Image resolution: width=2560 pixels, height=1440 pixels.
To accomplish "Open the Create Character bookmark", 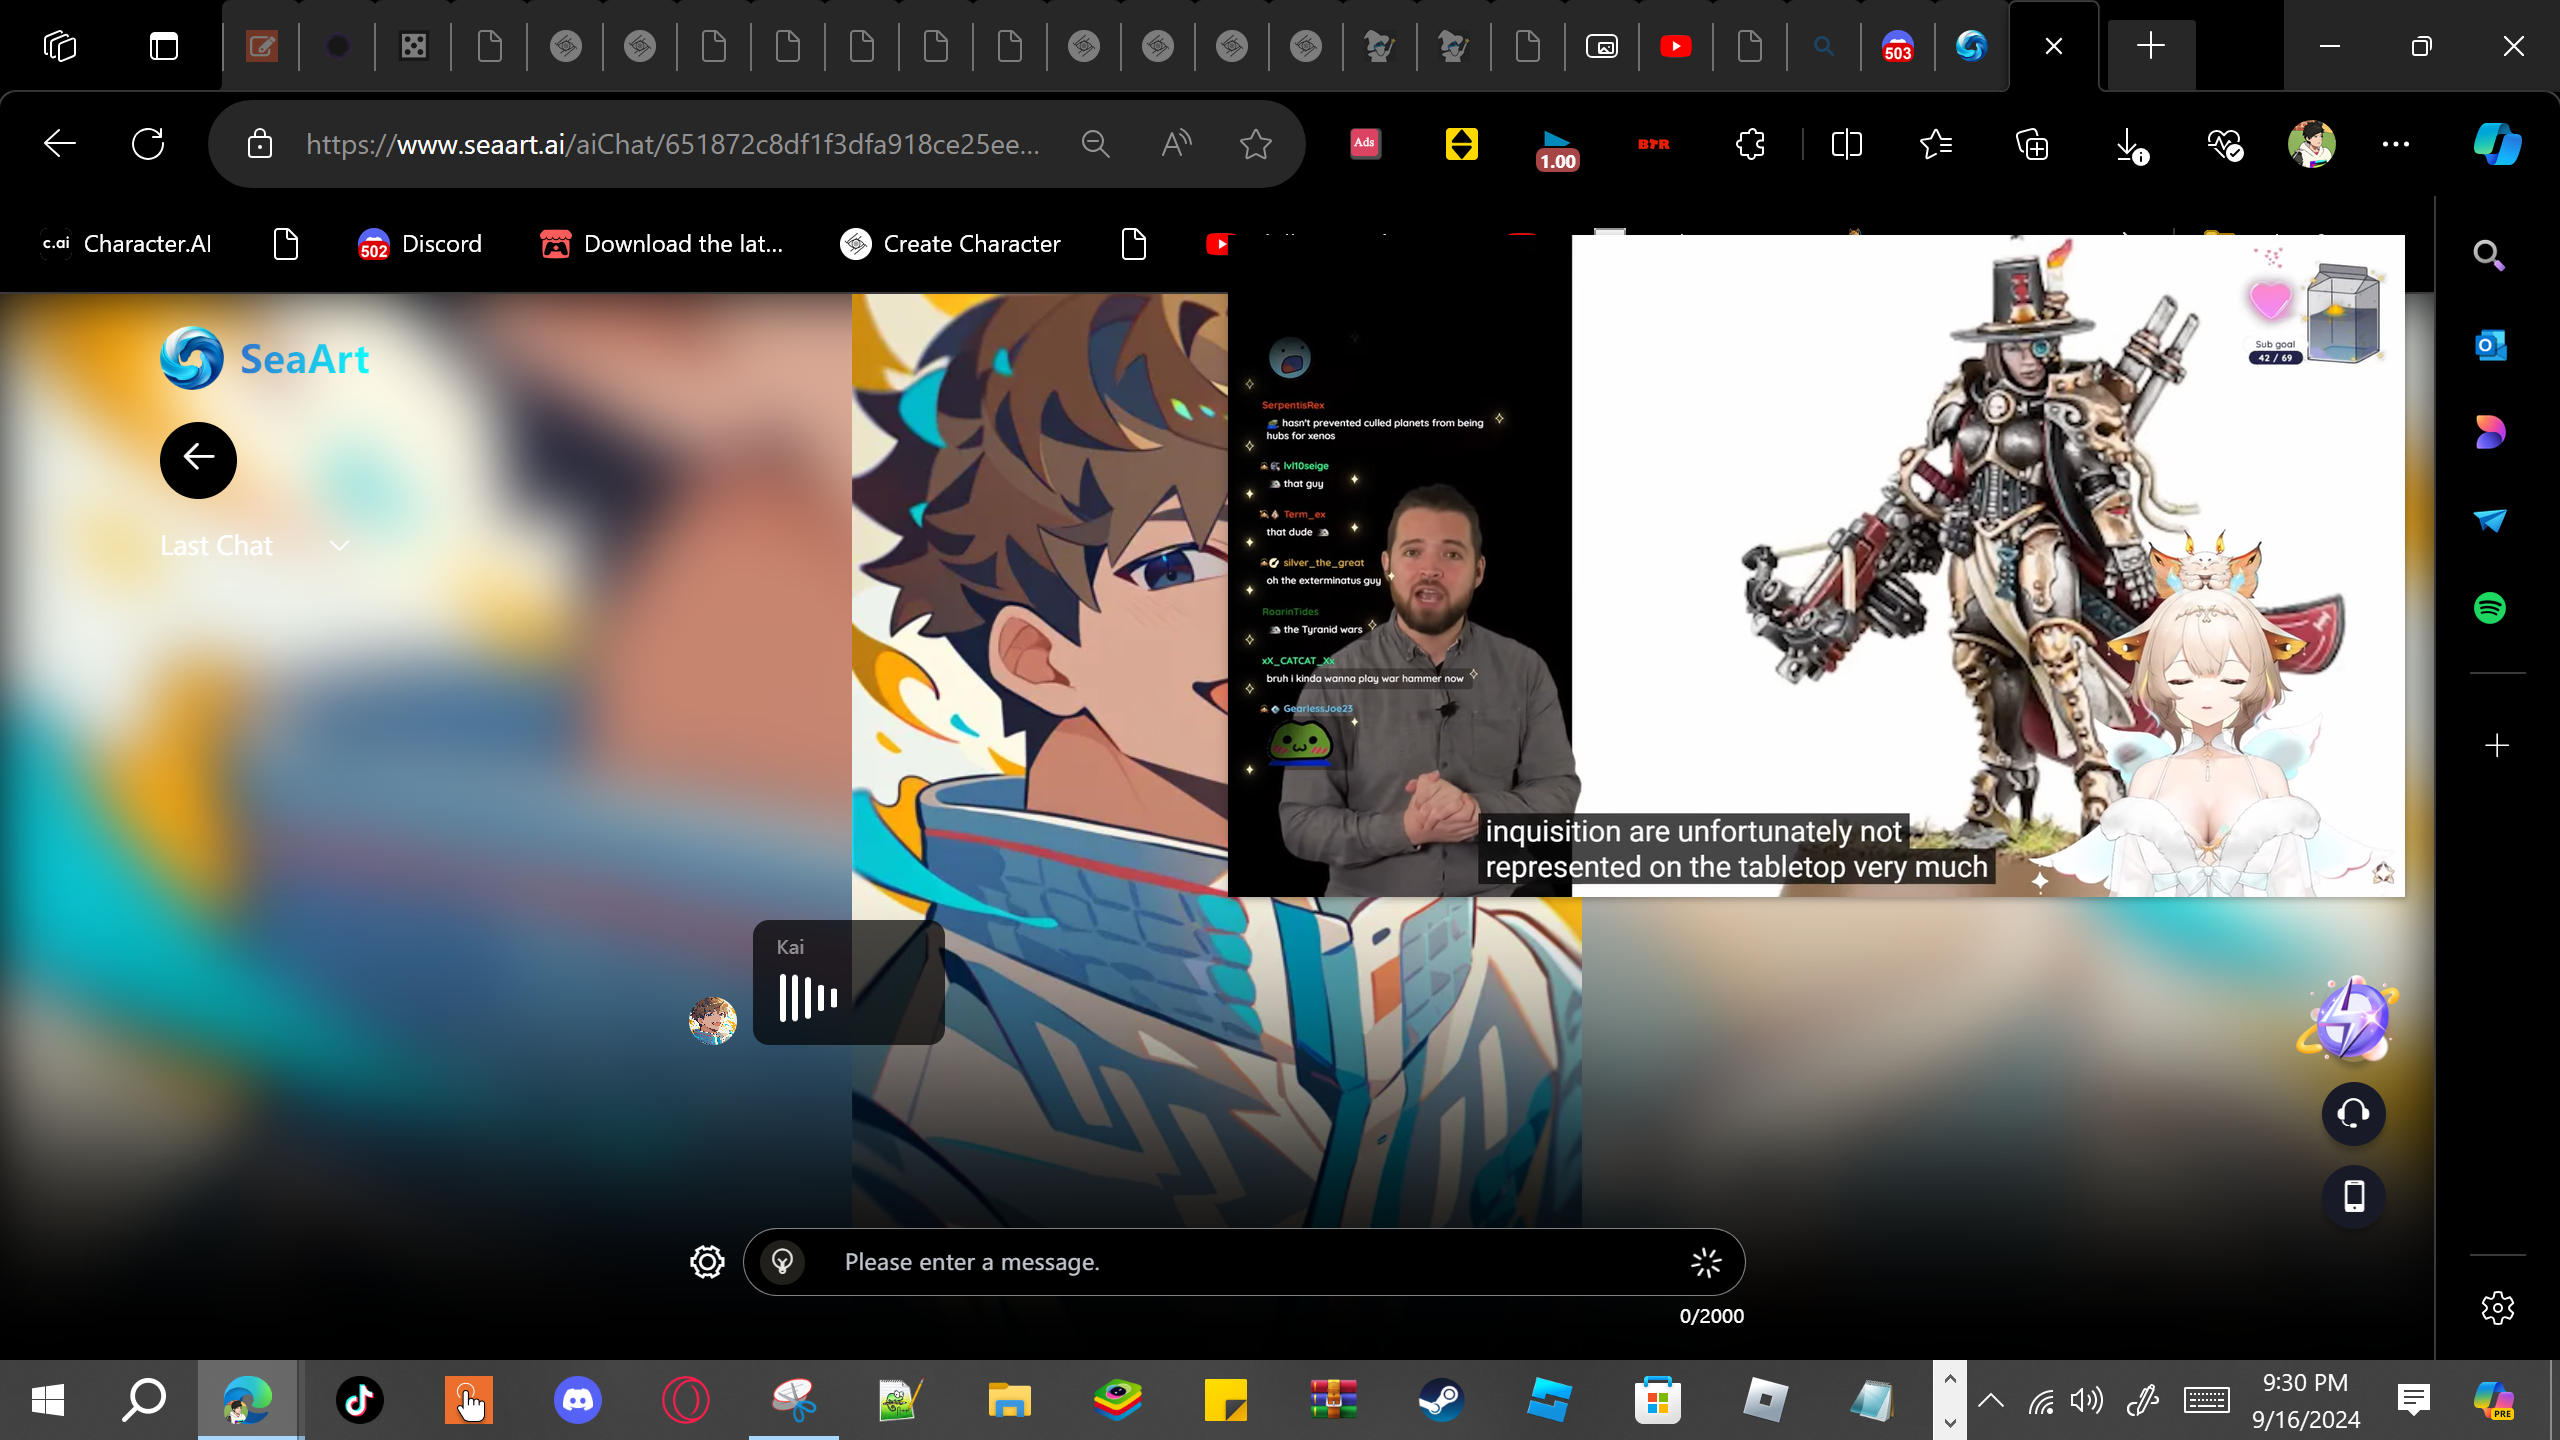I will pyautogui.click(x=950, y=244).
